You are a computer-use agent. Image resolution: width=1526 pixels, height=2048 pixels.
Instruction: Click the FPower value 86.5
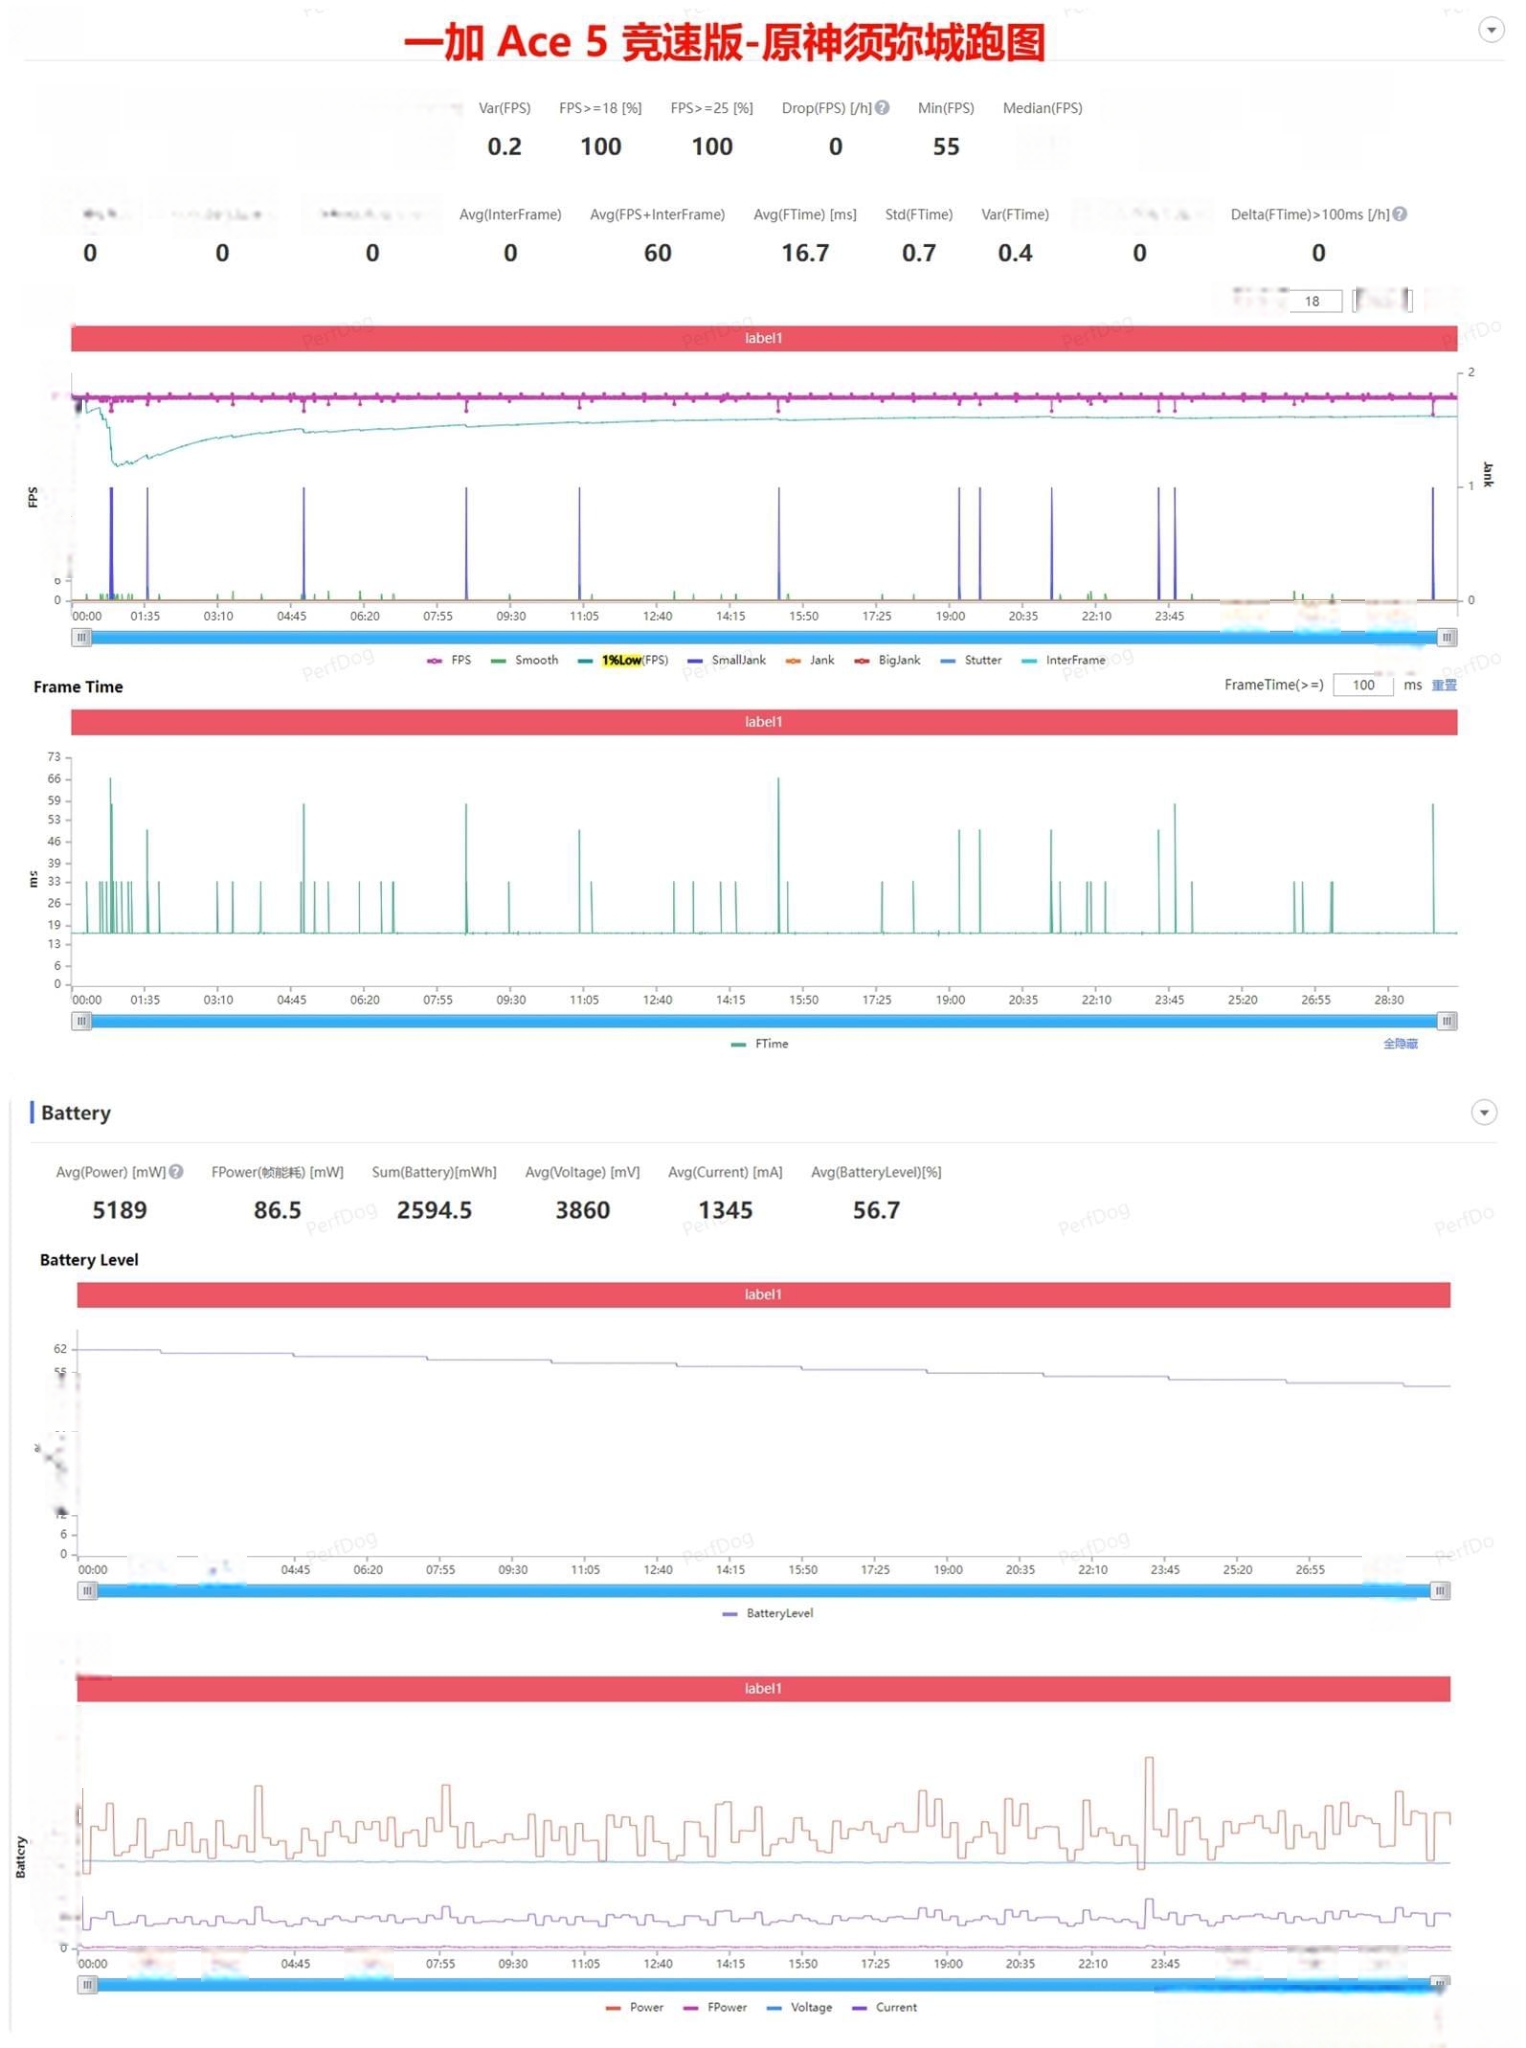click(277, 1210)
